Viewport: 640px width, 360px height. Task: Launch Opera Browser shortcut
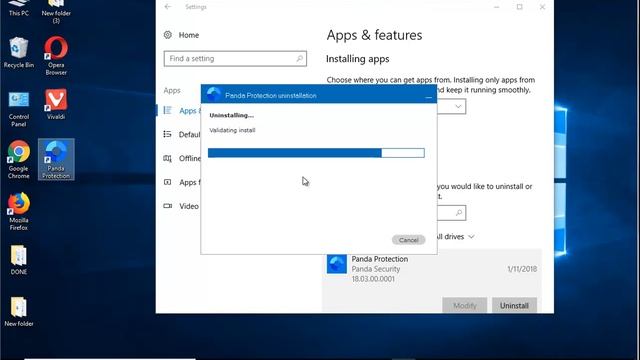click(x=56, y=56)
